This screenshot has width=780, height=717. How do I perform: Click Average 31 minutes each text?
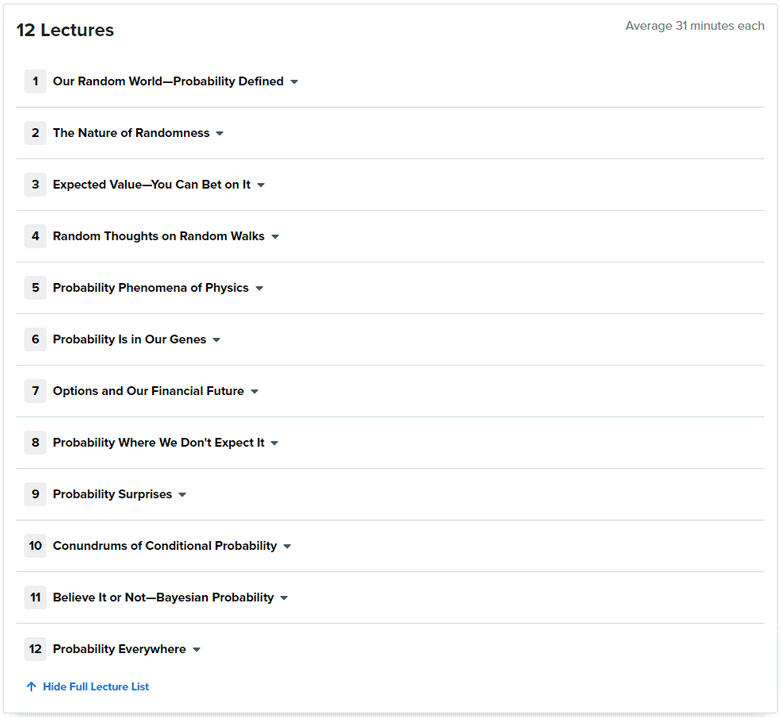pyautogui.click(x=695, y=26)
